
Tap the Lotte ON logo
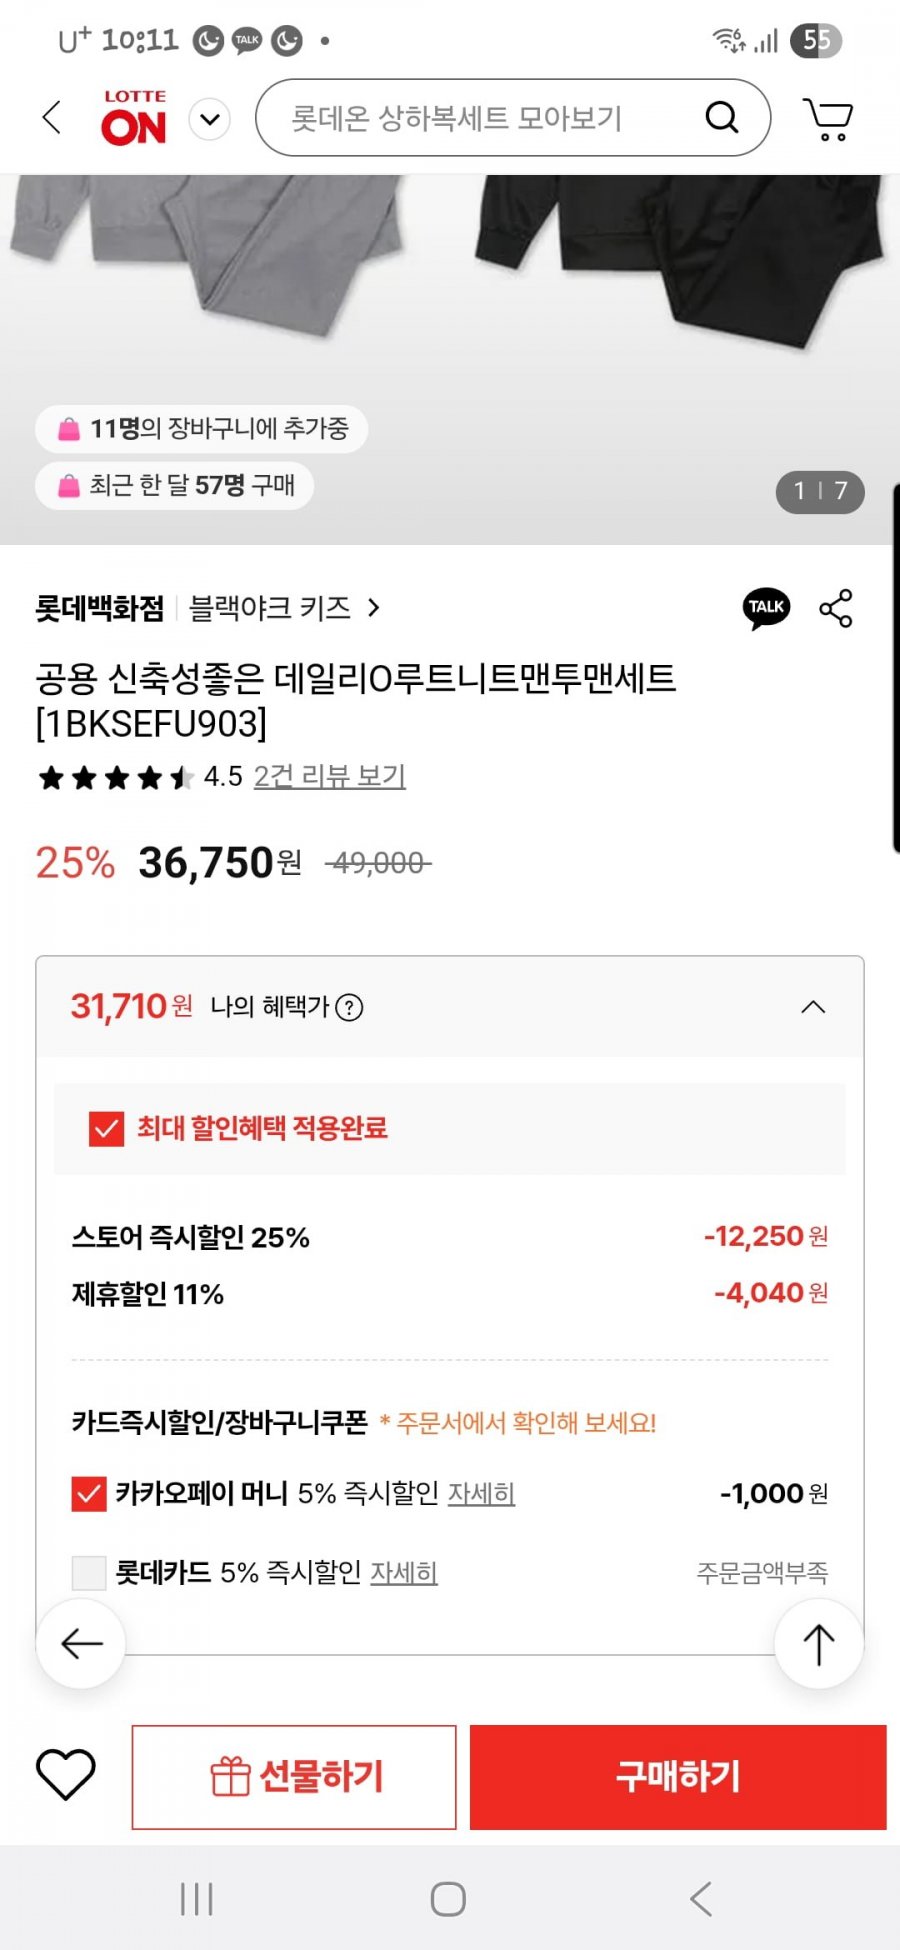pos(134,118)
